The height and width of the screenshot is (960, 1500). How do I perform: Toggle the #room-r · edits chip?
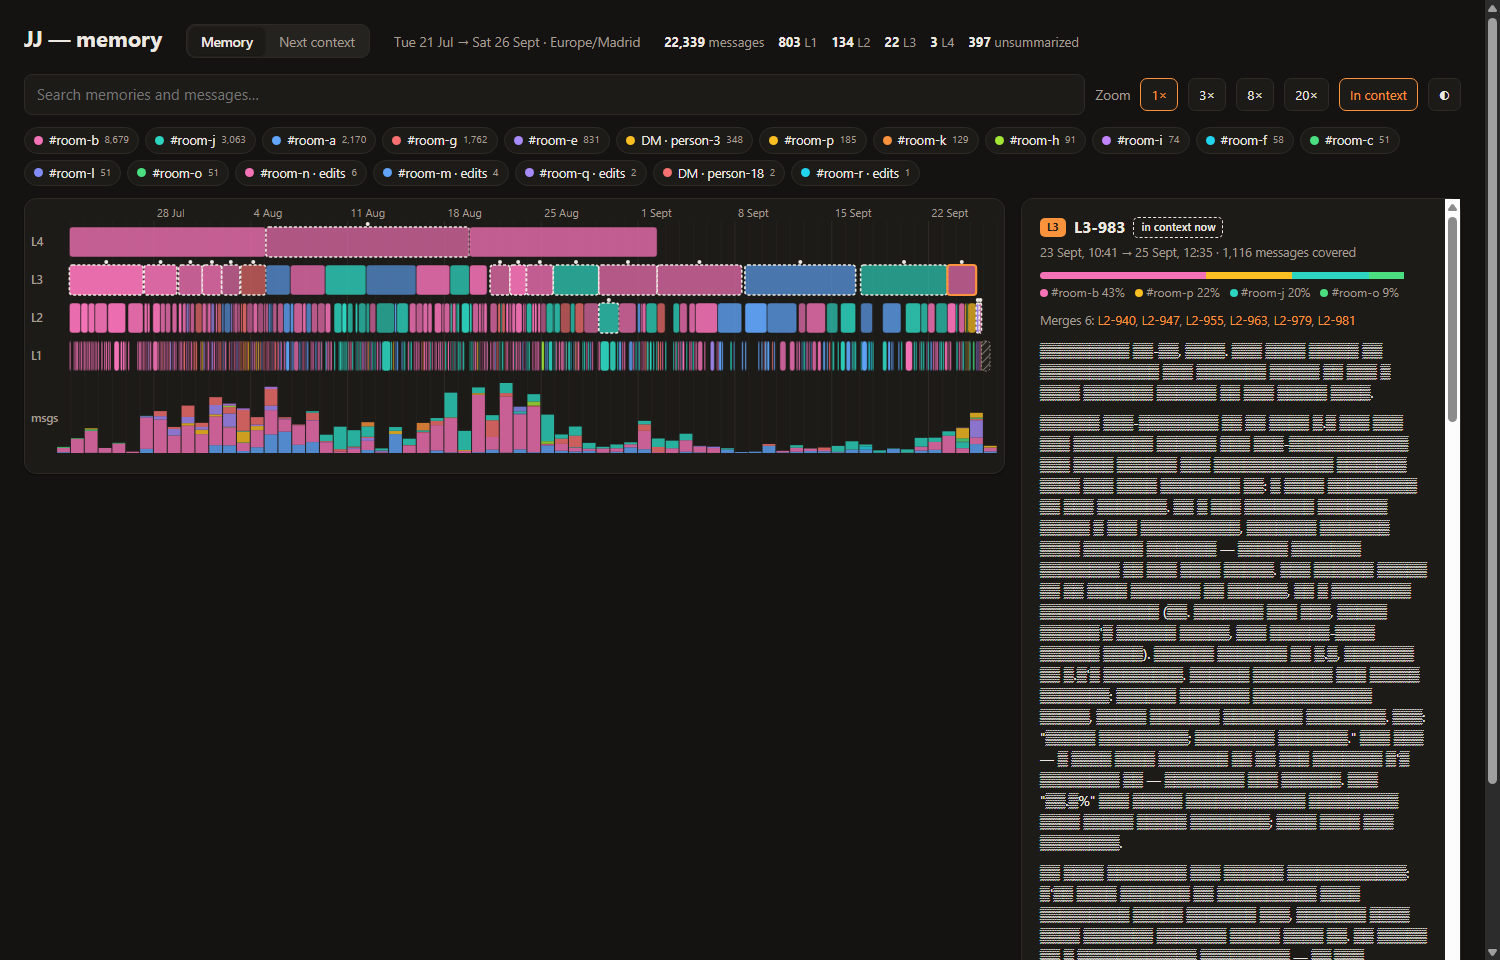(x=855, y=173)
